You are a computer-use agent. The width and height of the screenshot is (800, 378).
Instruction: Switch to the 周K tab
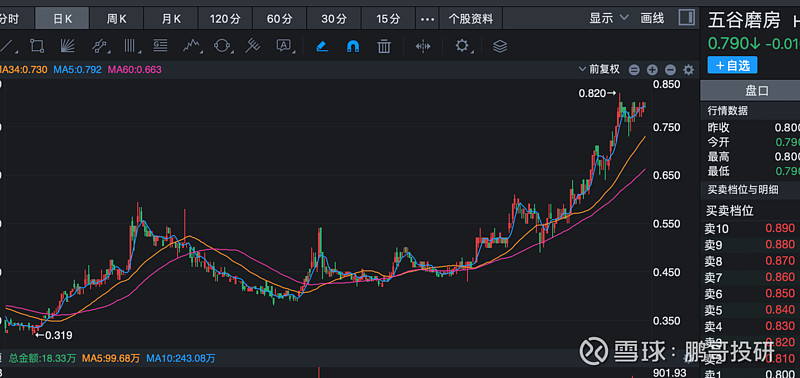tap(116, 19)
